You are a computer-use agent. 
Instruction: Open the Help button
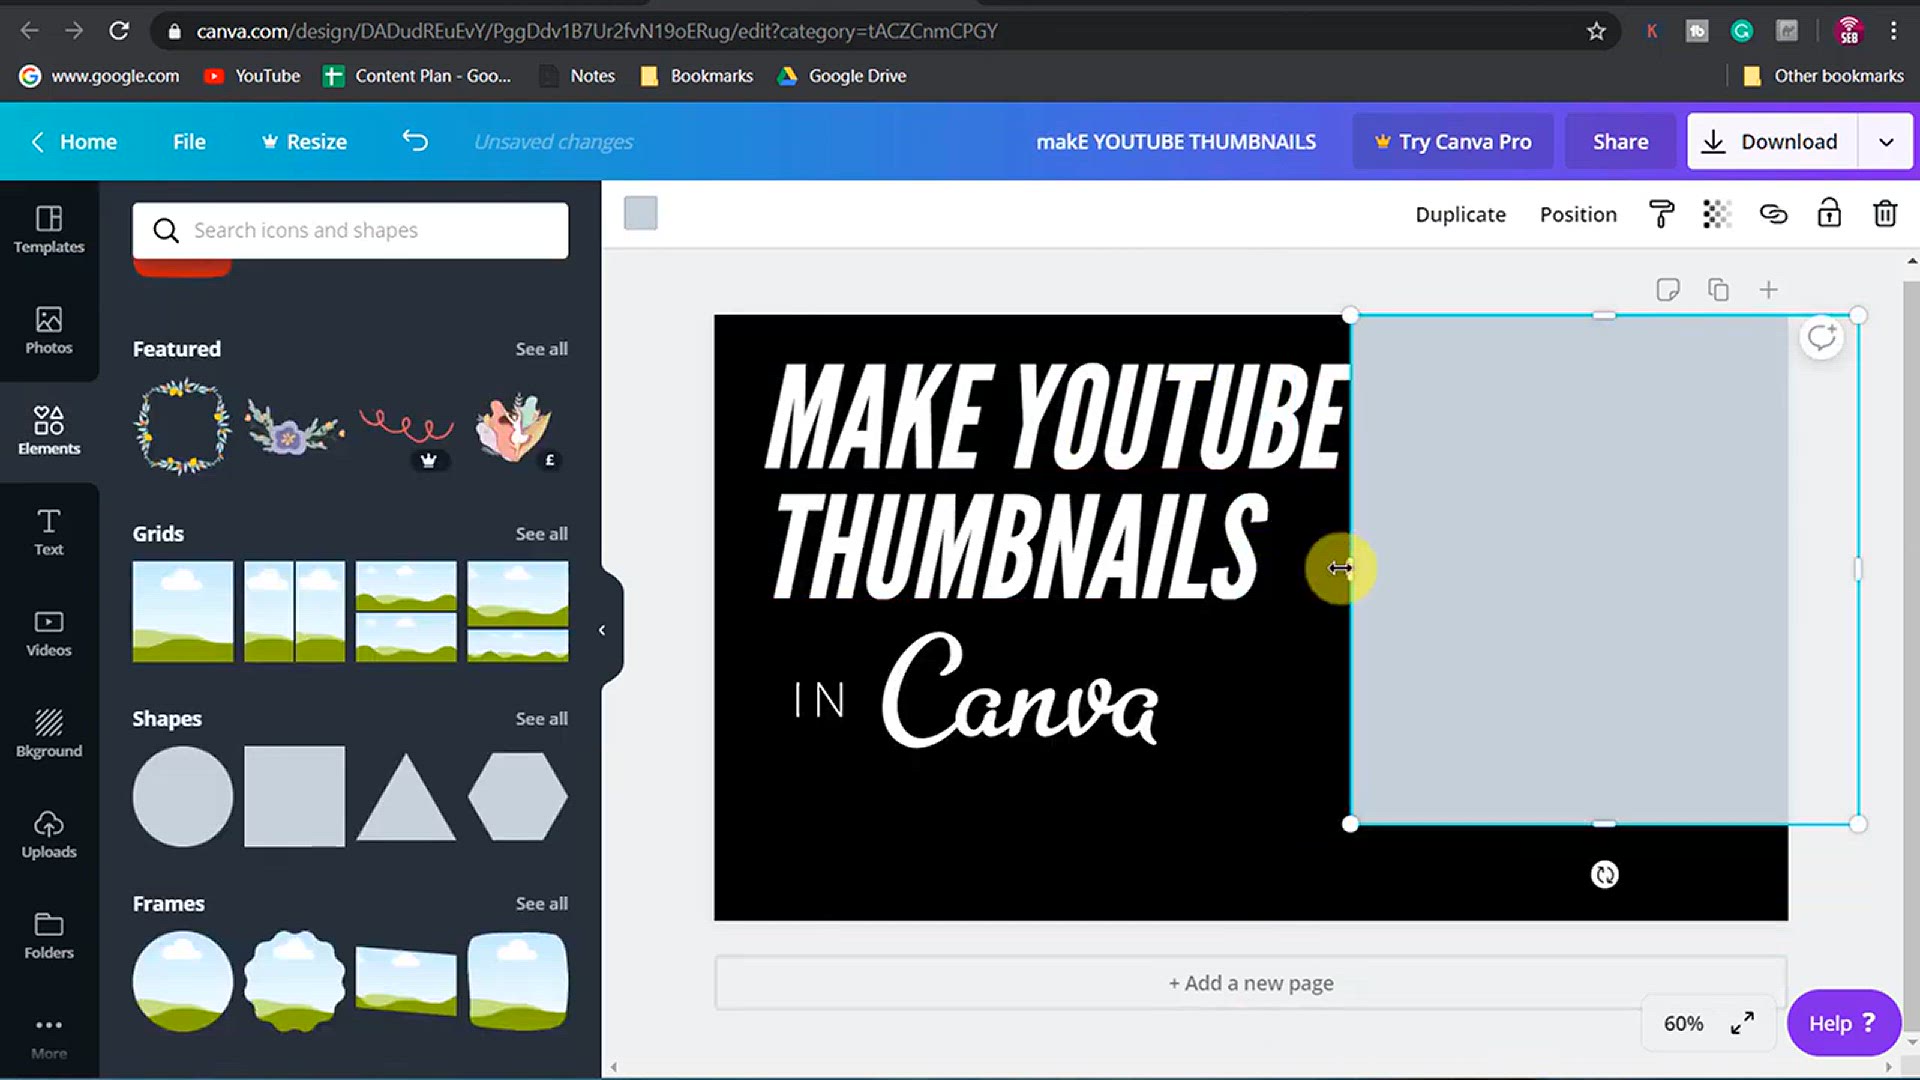coord(1843,1023)
